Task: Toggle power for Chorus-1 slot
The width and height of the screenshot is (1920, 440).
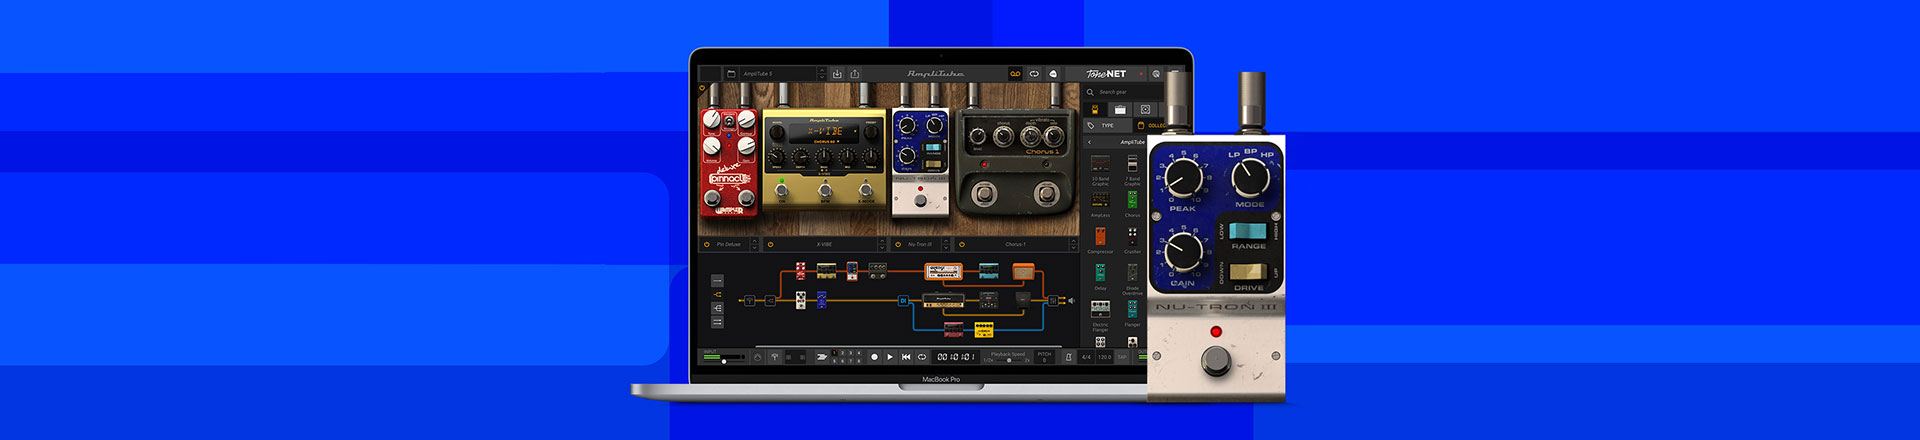Action: [962, 244]
